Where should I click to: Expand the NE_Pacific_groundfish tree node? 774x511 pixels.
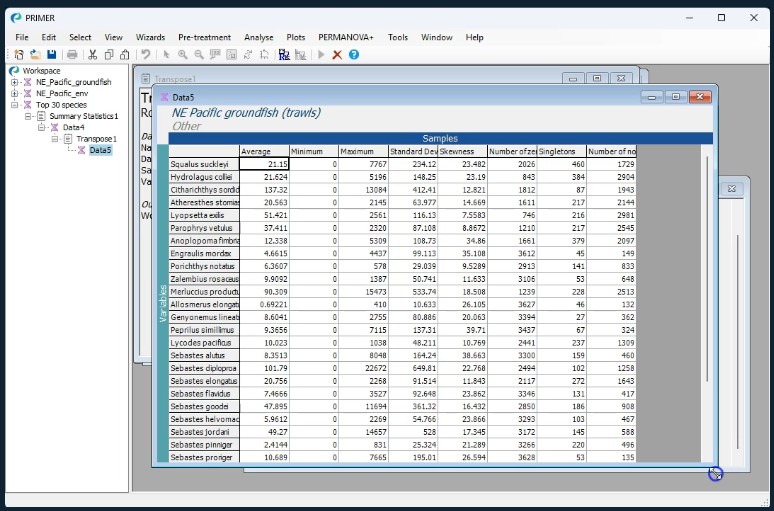pos(14,82)
